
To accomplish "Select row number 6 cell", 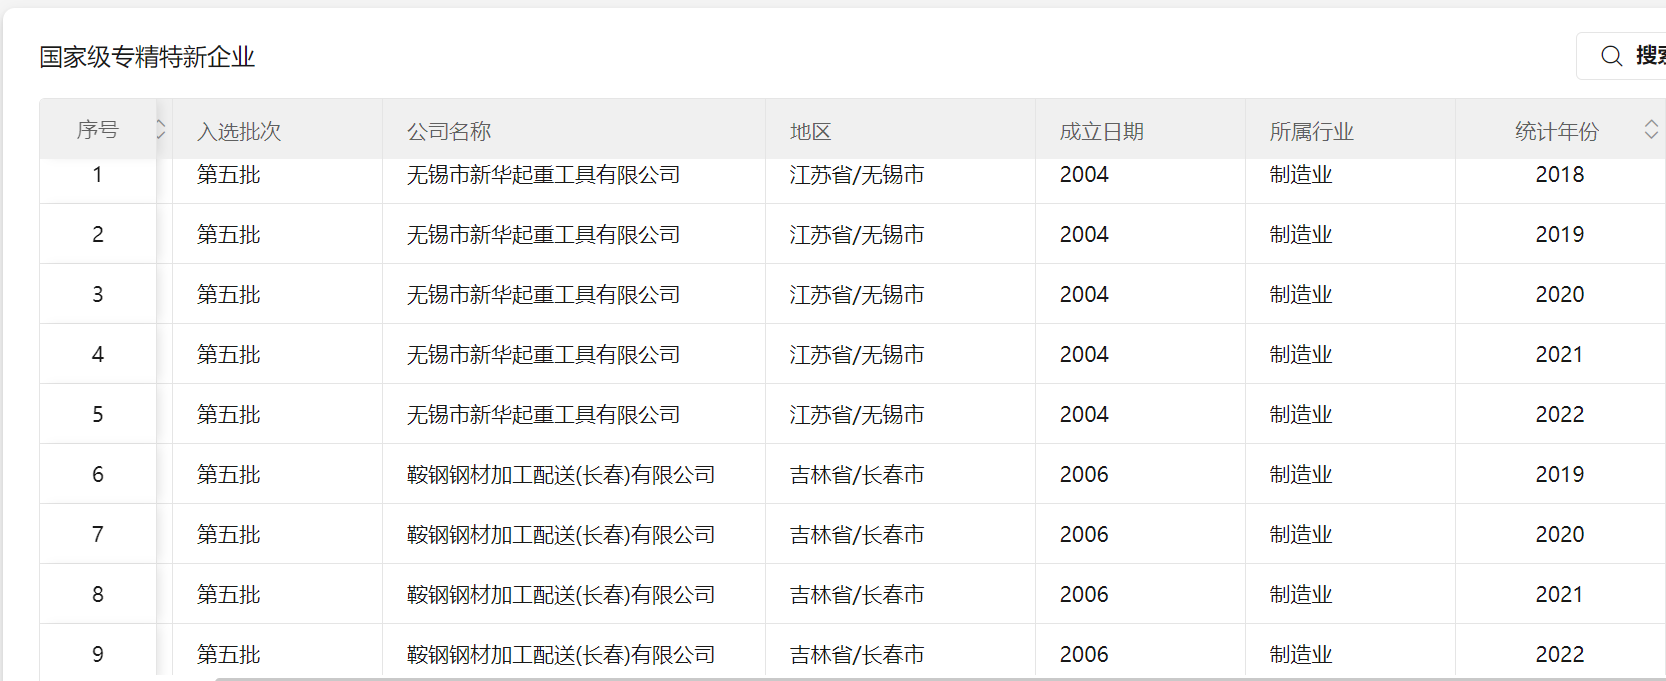I will tap(98, 474).
